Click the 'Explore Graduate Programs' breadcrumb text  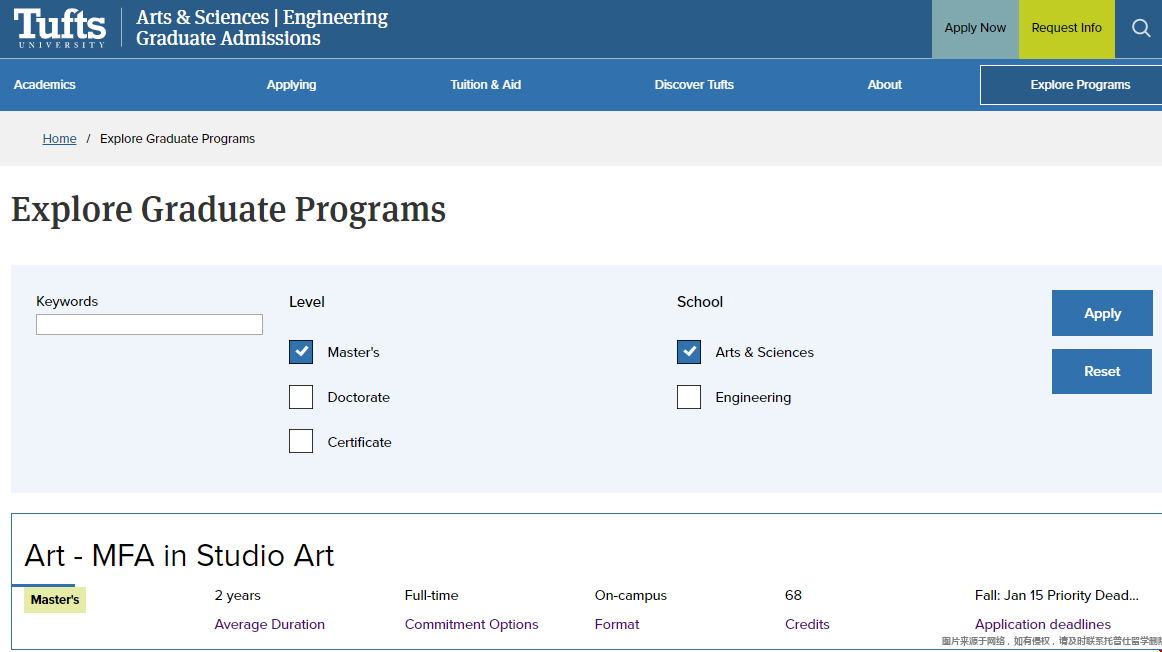point(177,139)
